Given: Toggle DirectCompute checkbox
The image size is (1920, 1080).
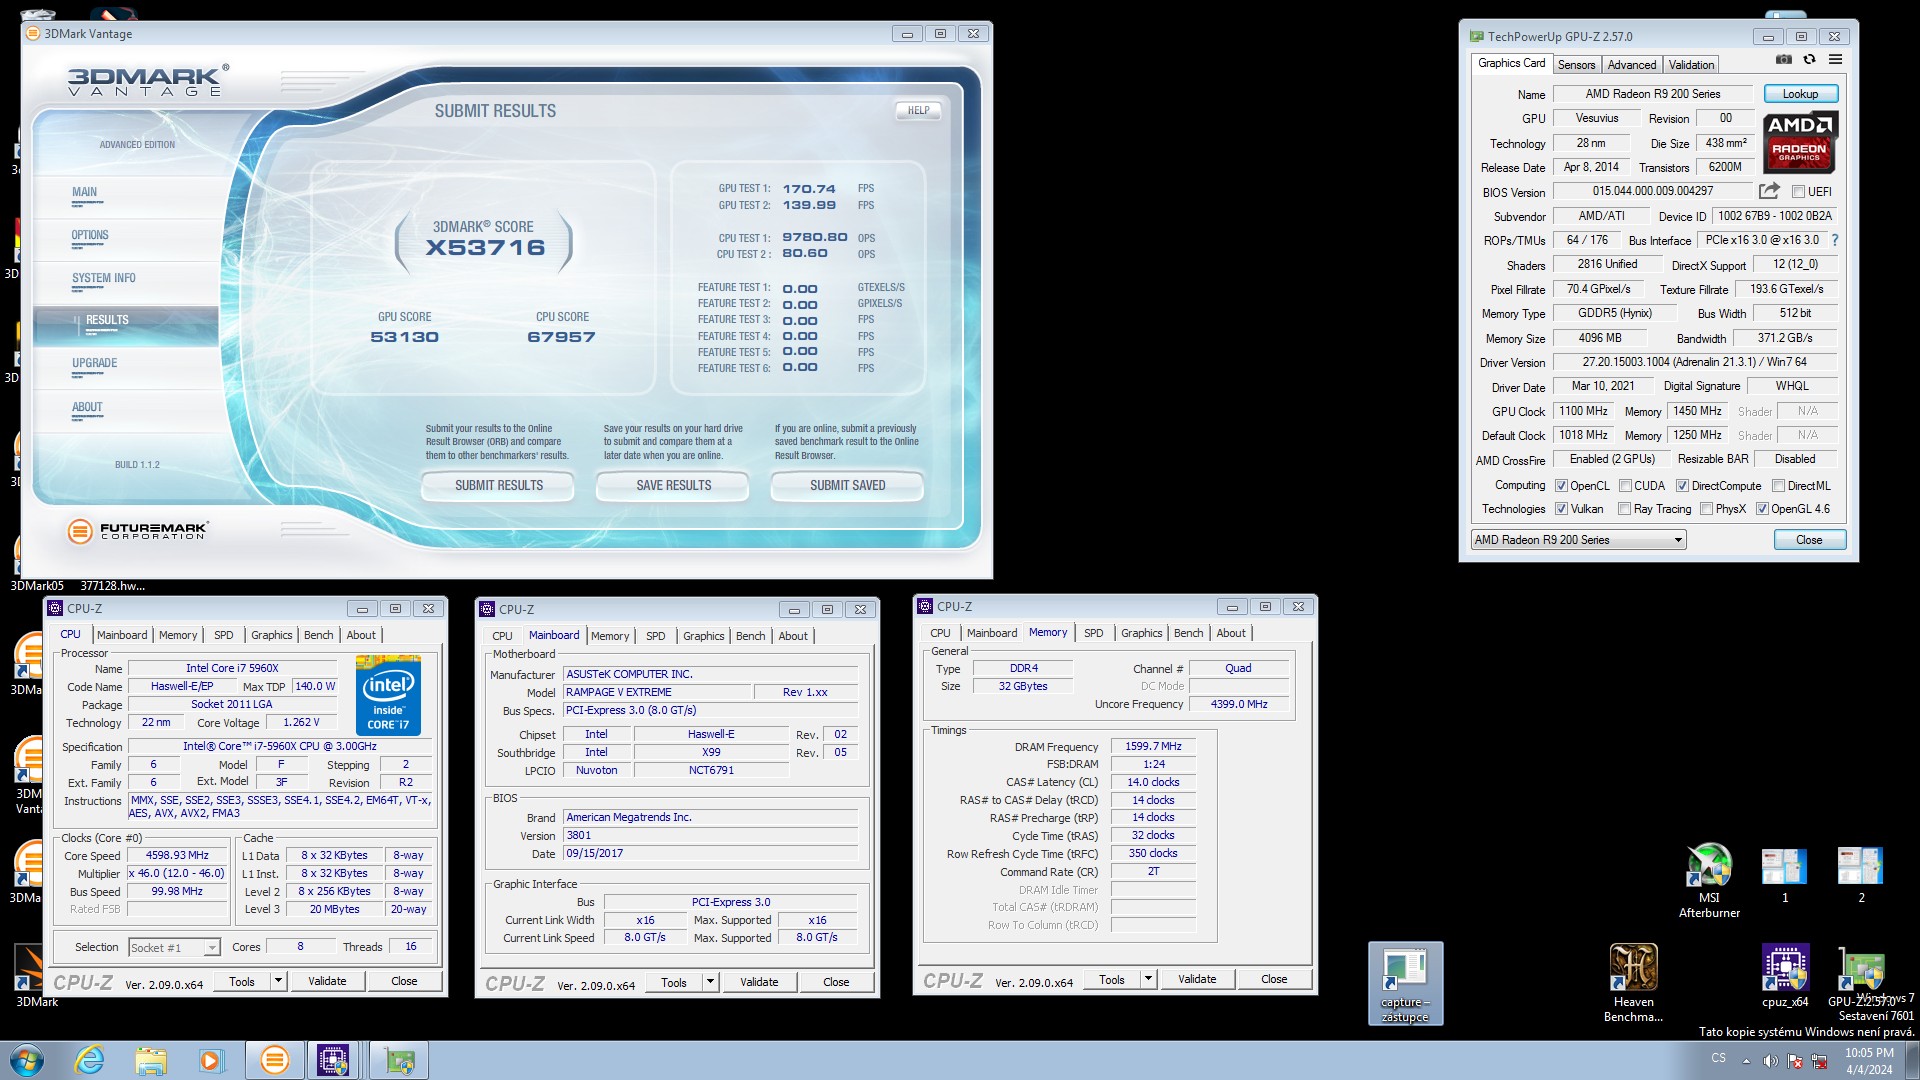Looking at the screenshot, I should [1682, 486].
